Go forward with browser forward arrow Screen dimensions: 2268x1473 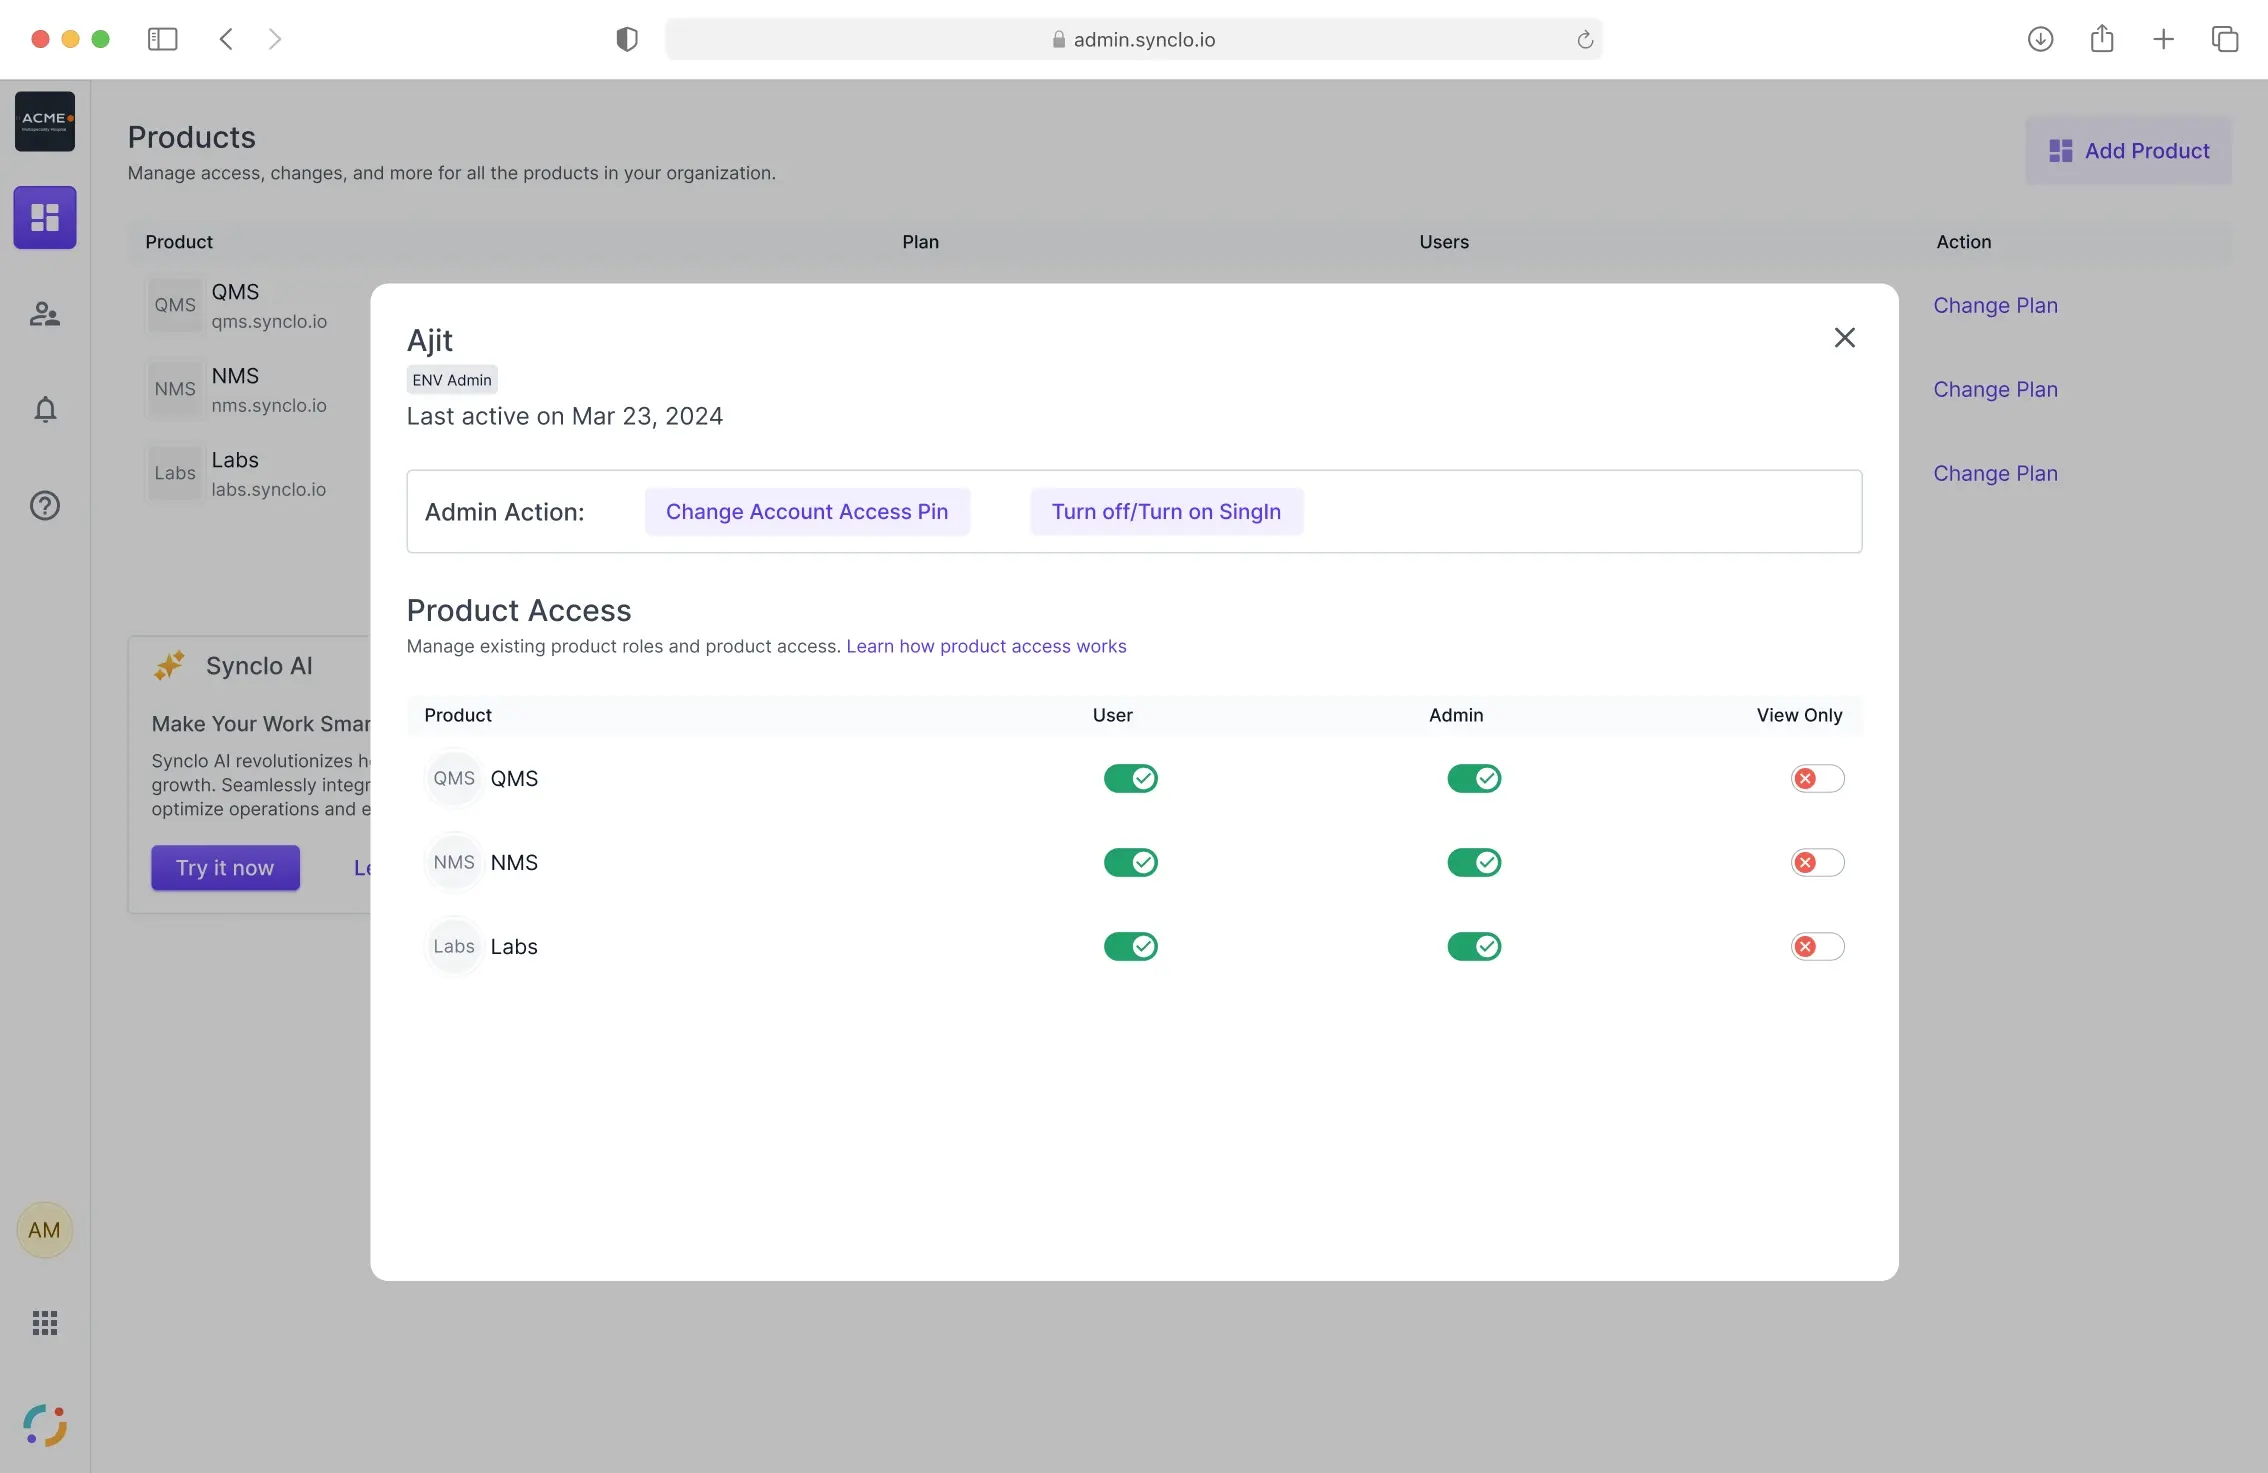point(275,39)
